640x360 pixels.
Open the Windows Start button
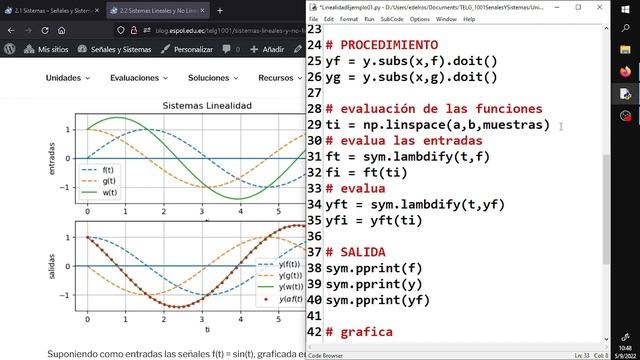click(x=625, y=9)
